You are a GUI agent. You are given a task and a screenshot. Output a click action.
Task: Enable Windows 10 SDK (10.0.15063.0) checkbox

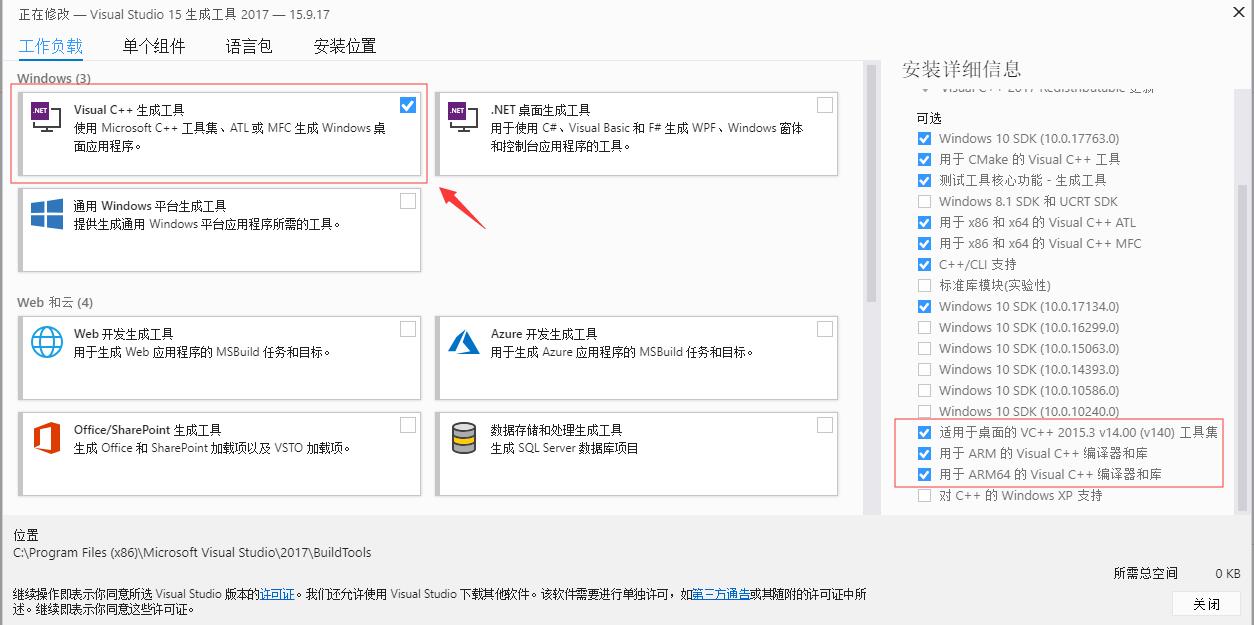(x=924, y=349)
